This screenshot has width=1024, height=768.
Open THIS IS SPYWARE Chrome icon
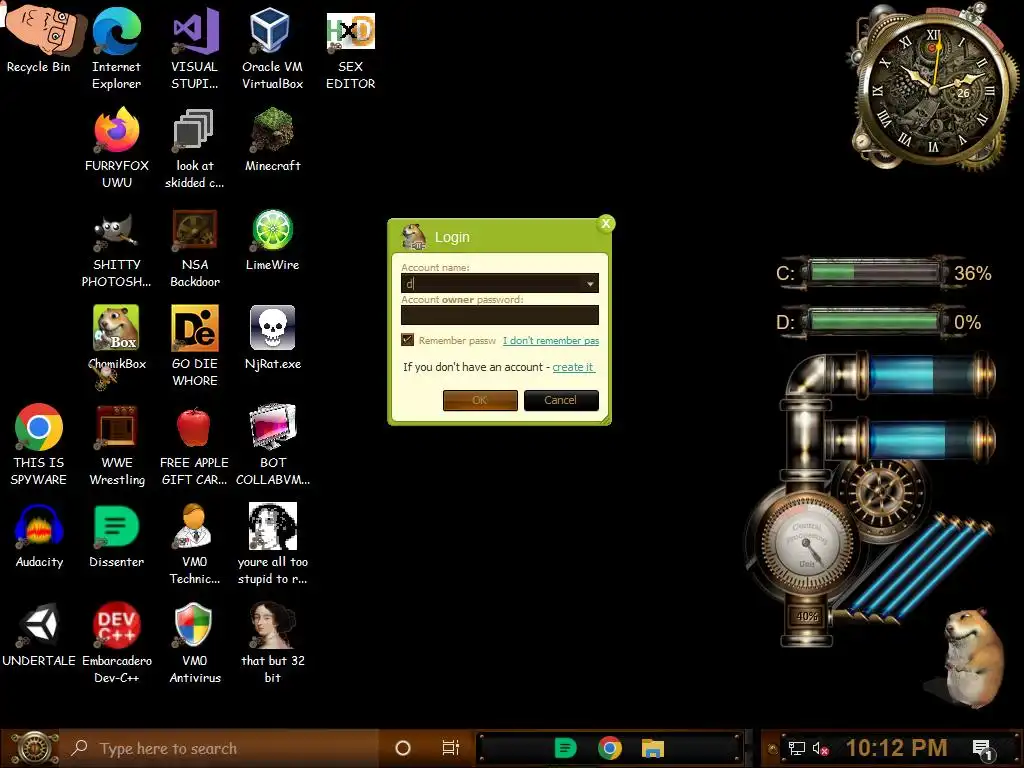[39, 427]
